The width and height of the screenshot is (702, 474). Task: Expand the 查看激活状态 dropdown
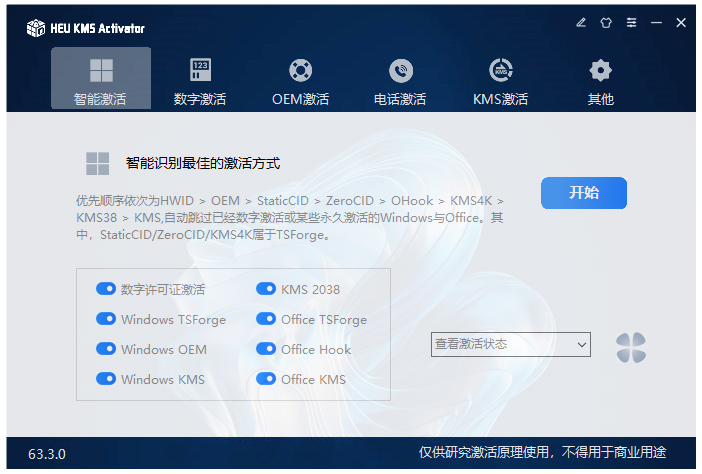(511, 344)
